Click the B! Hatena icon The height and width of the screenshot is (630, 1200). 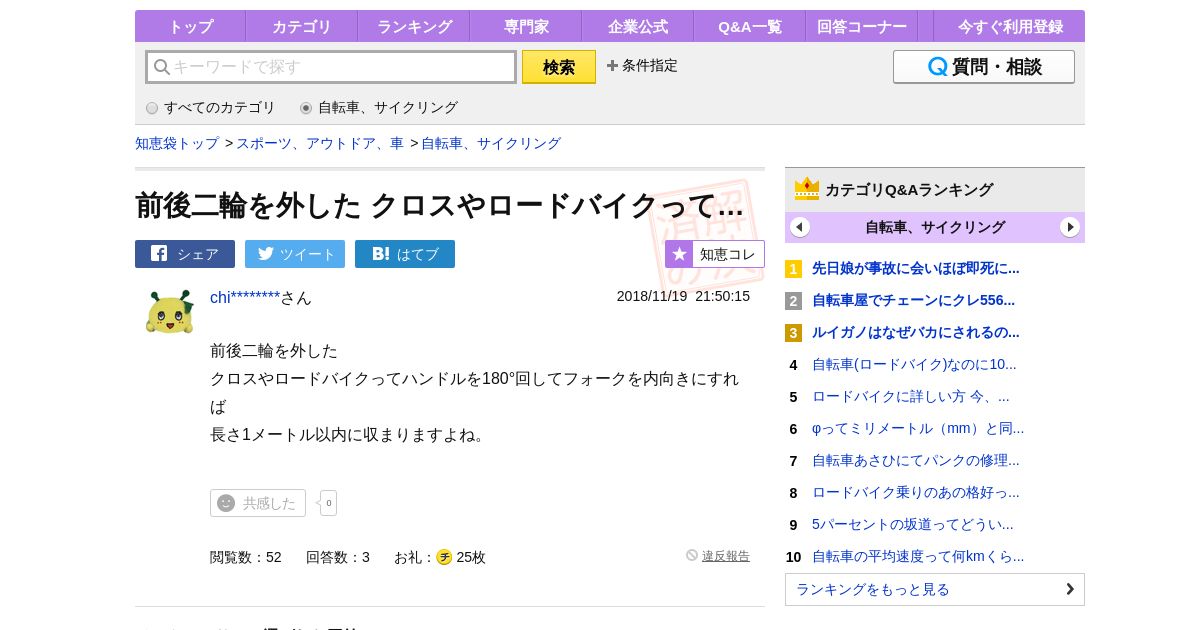click(381, 254)
